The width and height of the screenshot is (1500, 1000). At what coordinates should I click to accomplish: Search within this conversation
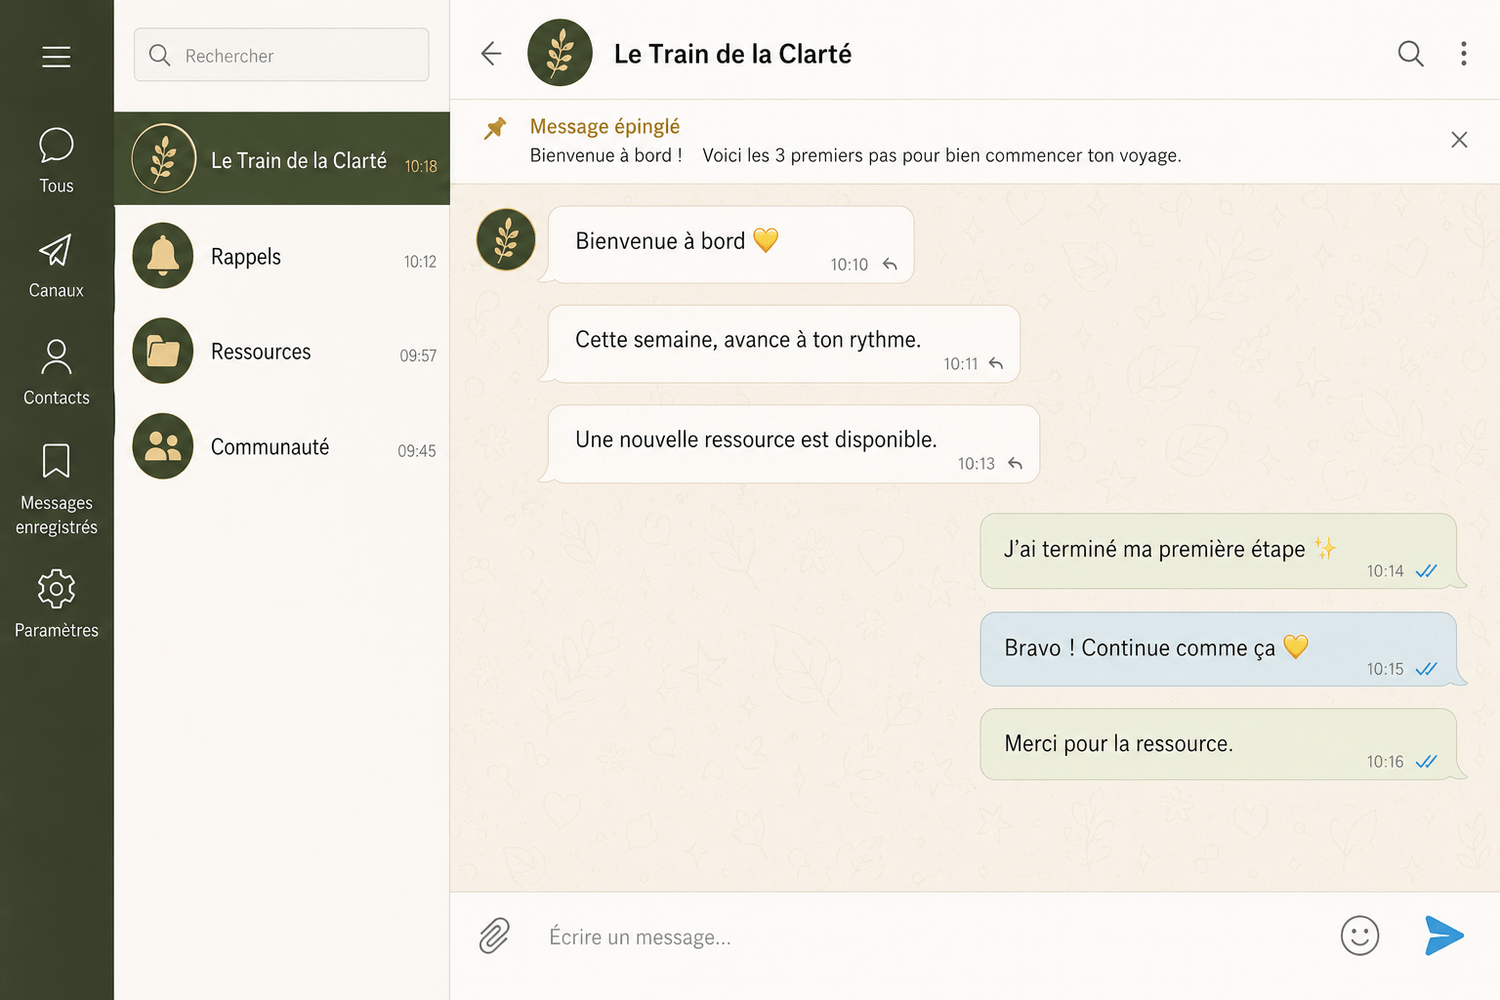1410,53
